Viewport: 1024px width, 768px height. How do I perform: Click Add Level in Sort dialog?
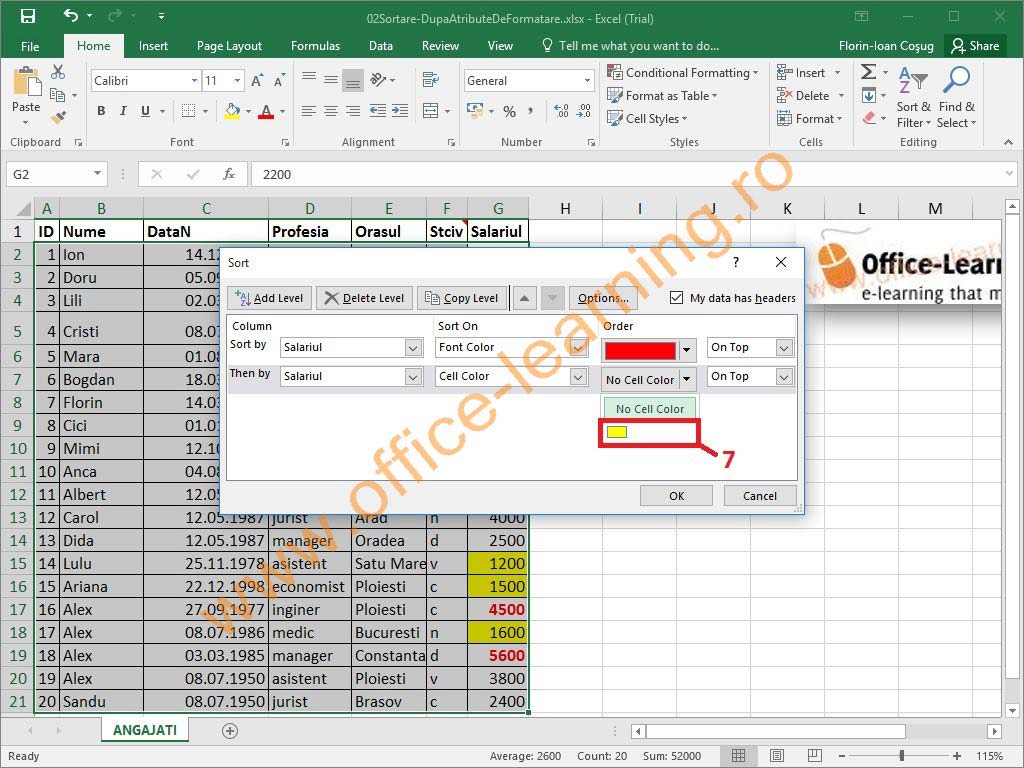click(269, 298)
